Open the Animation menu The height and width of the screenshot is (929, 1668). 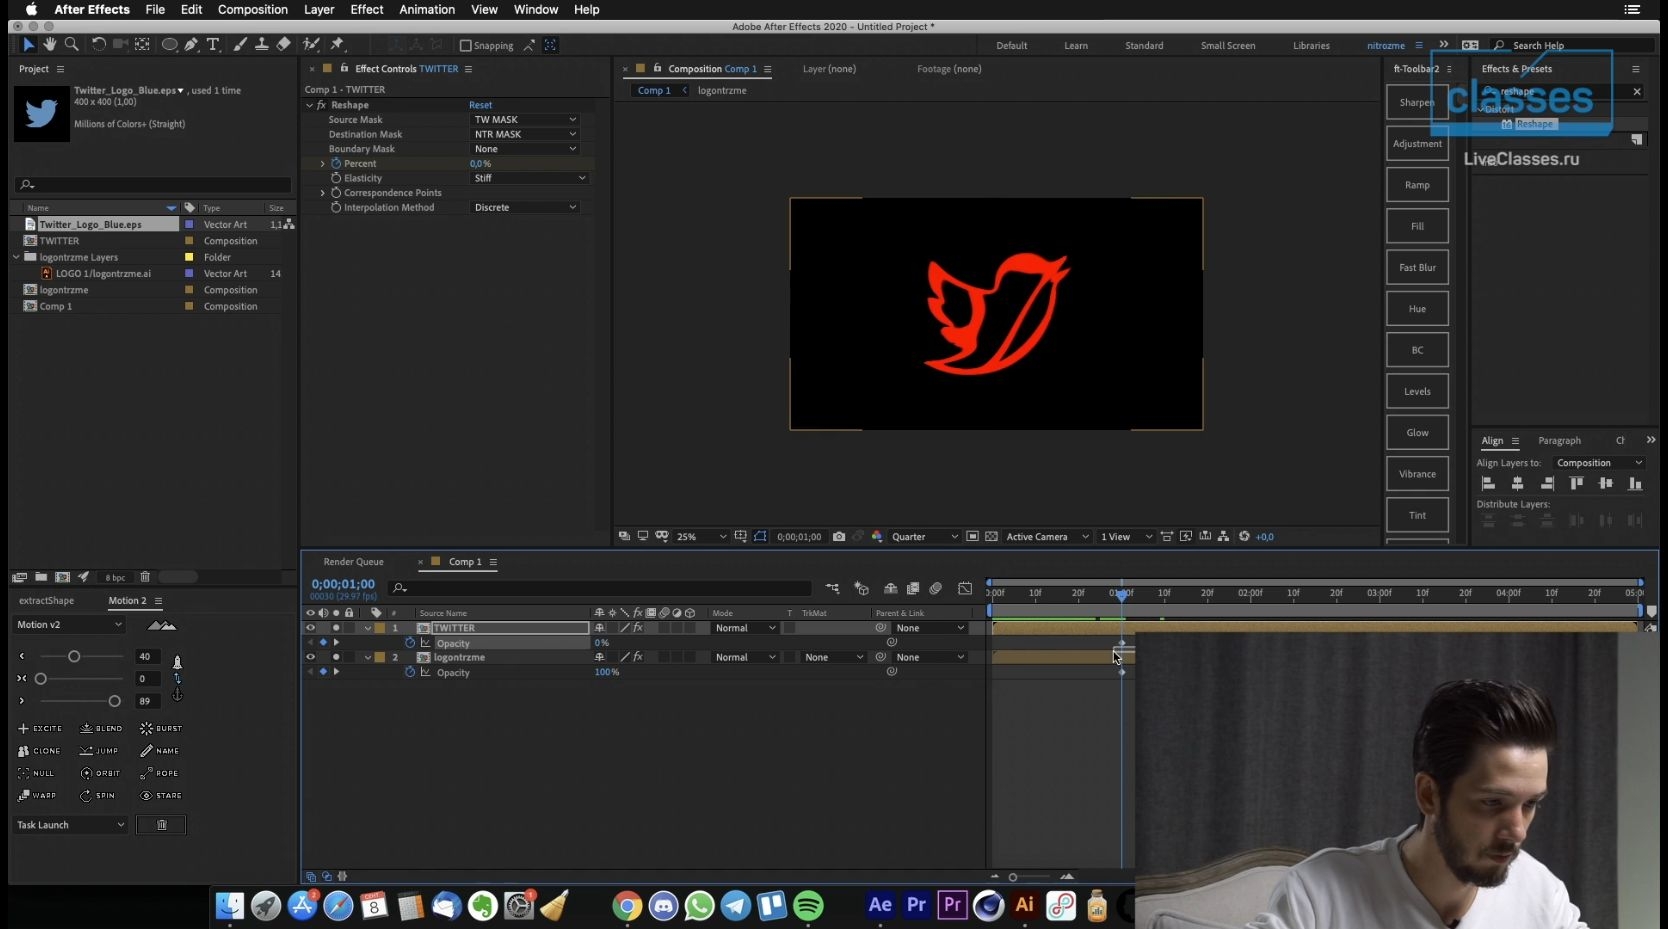[x=427, y=9]
